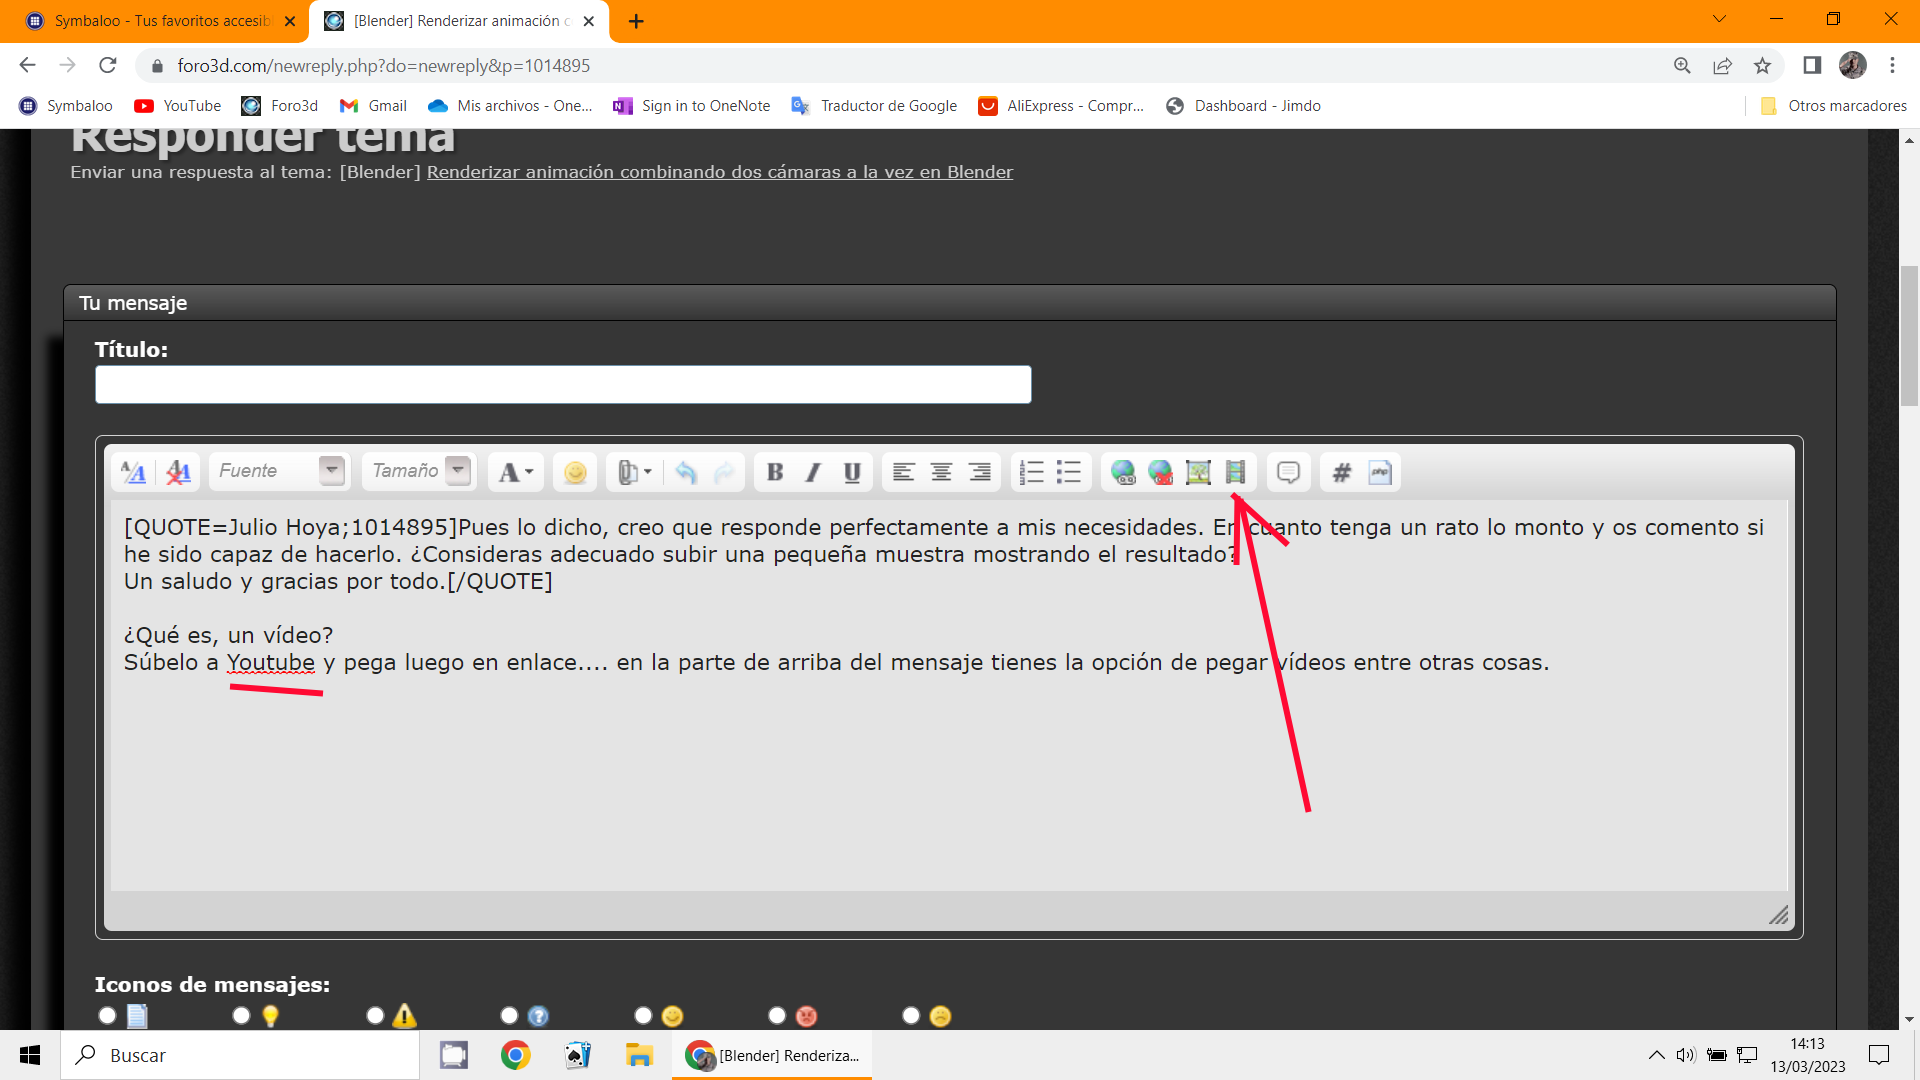This screenshot has width=1920, height=1080.
Task: Select the lightbulb message icon radio
Action: coord(241,1015)
